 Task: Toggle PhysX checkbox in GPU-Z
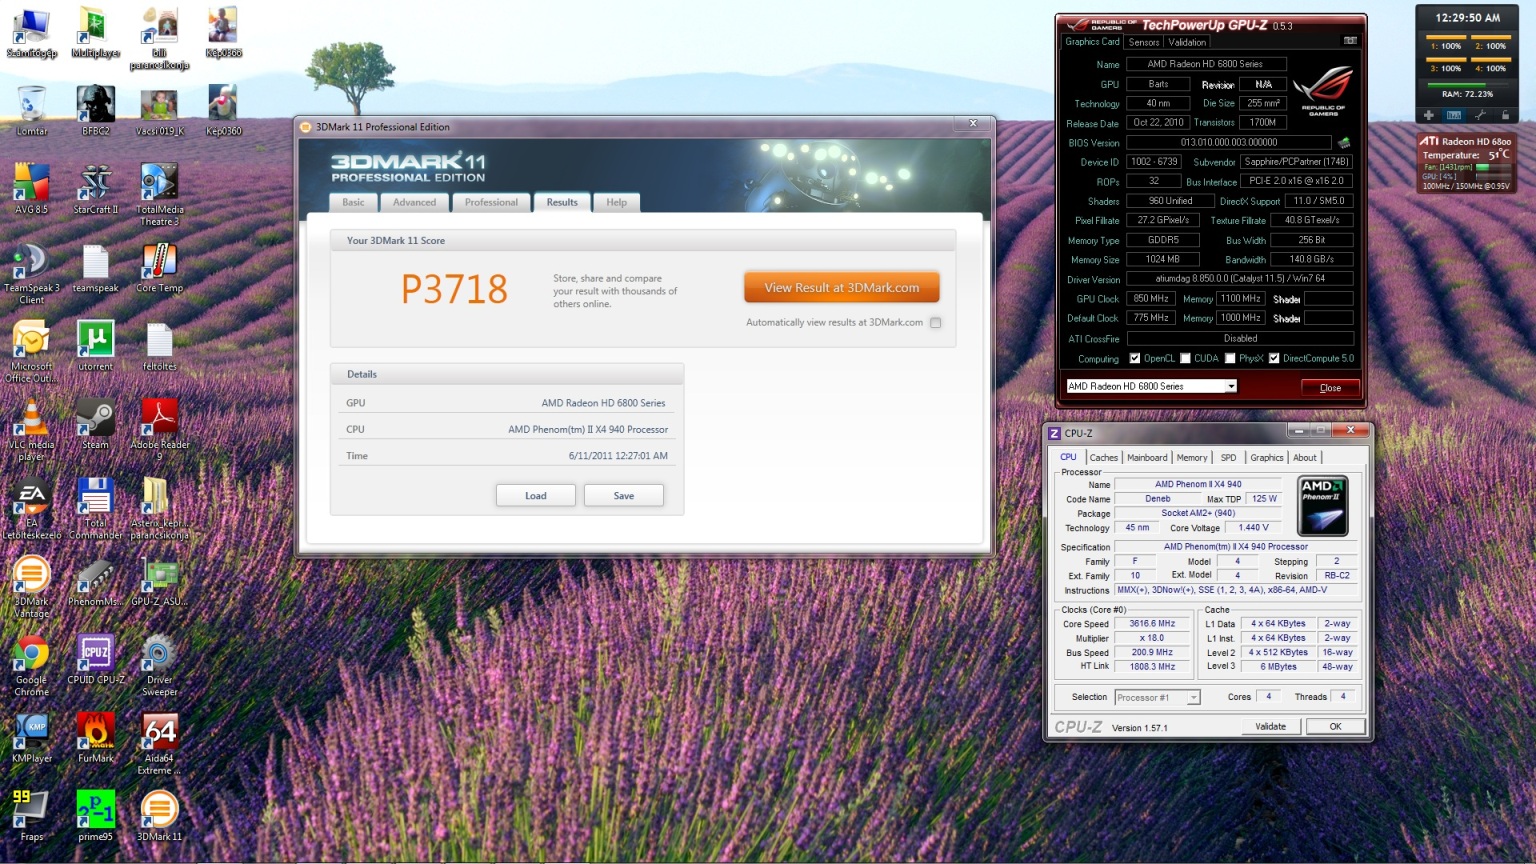(x=1230, y=358)
